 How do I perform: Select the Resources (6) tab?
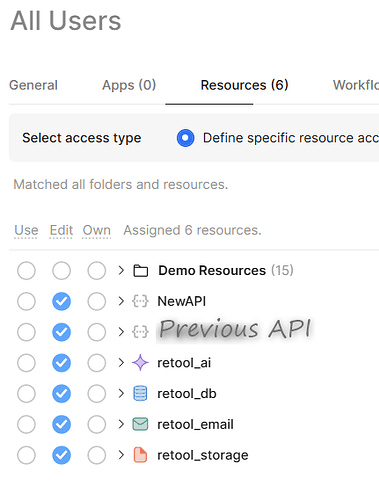pos(244,85)
